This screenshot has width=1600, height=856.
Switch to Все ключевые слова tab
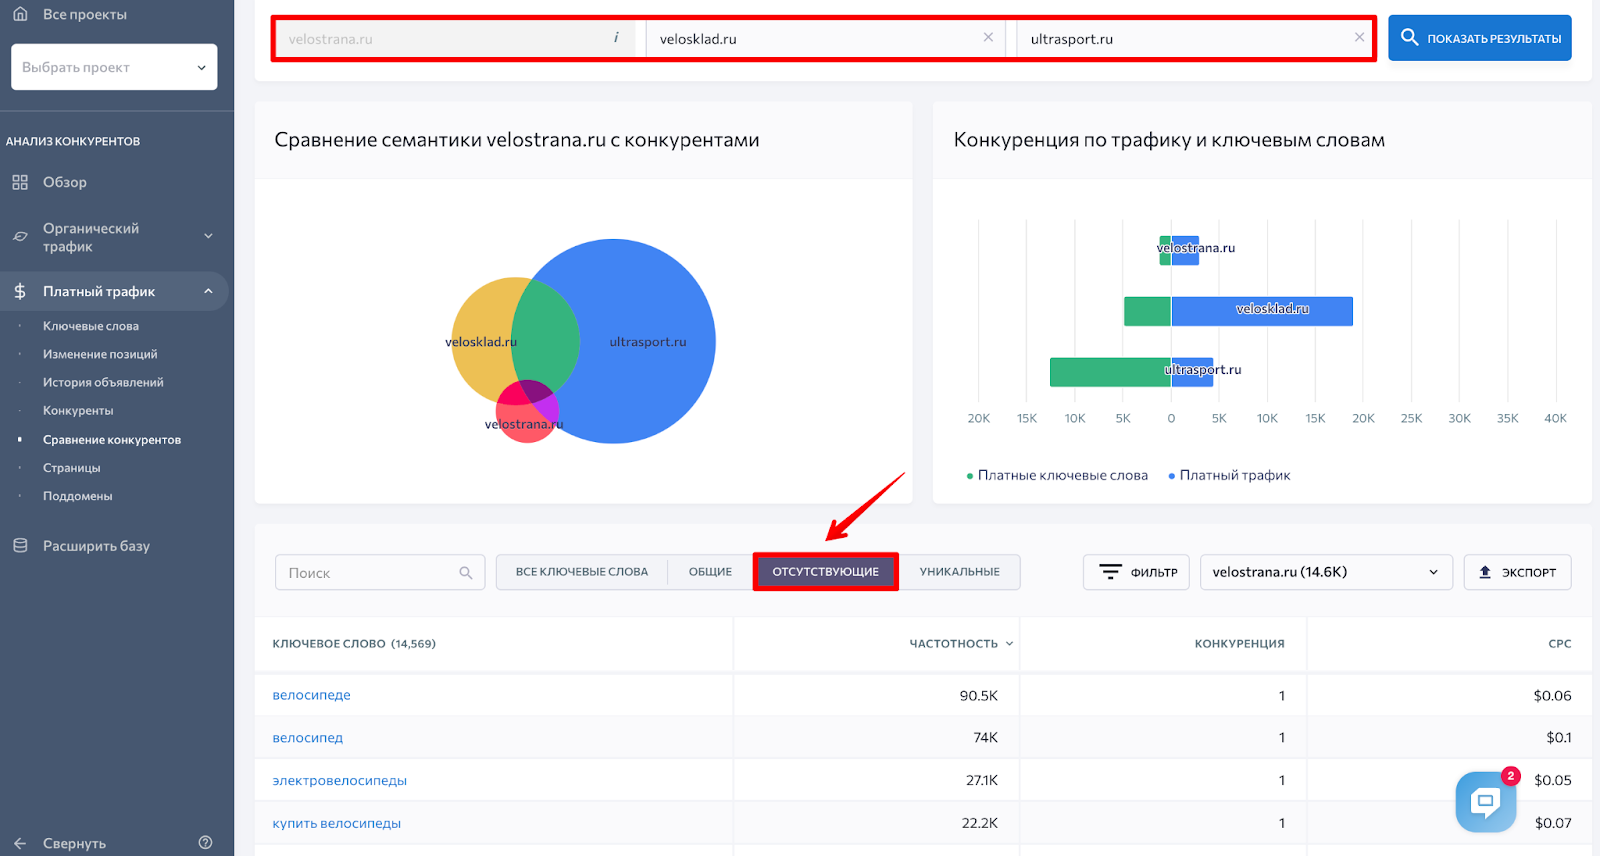(x=582, y=572)
